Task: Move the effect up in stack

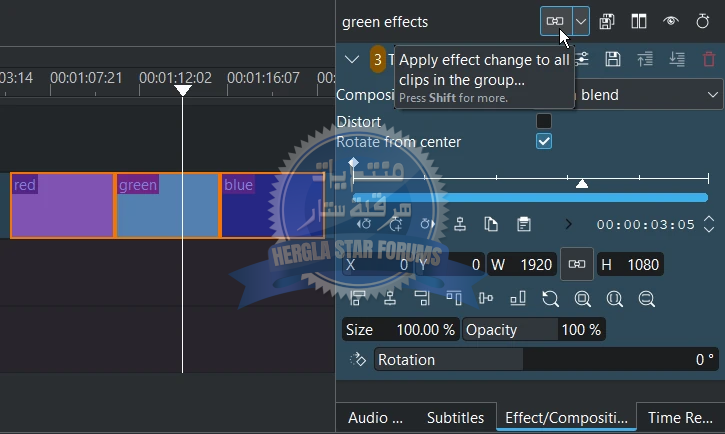Action: tap(645, 60)
